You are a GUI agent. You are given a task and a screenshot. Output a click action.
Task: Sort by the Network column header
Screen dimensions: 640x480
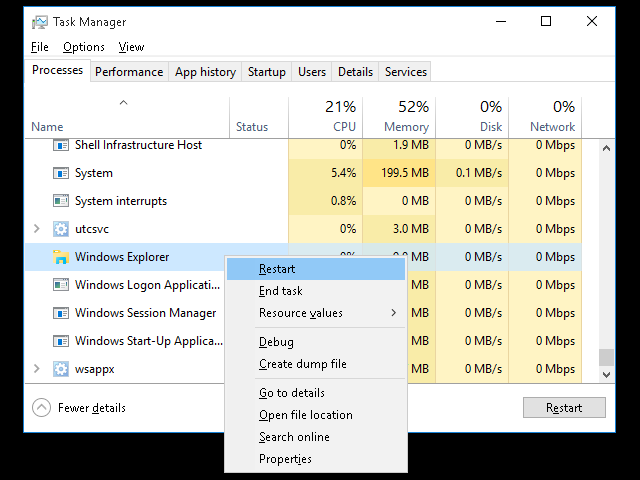[545, 117]
